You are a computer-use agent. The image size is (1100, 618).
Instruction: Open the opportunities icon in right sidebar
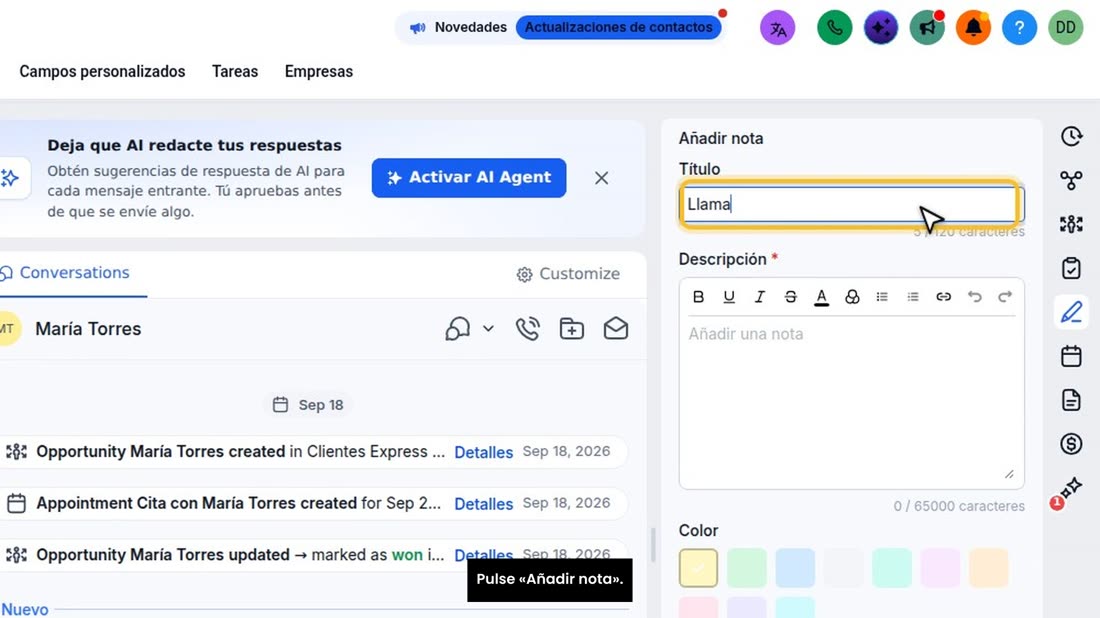pos(1071,224)
